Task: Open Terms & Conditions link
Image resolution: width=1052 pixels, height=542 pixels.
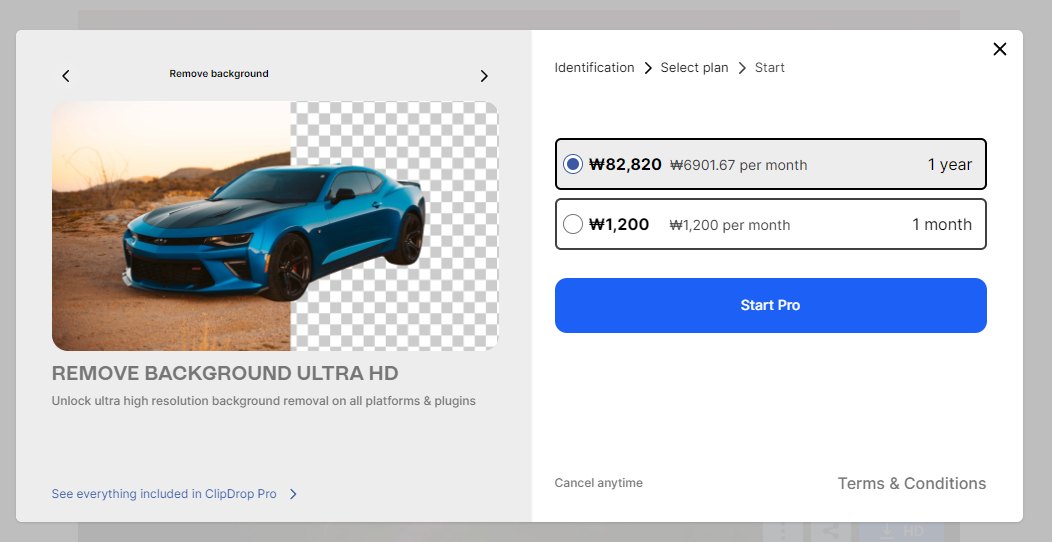Action: [x=912, y=484]
